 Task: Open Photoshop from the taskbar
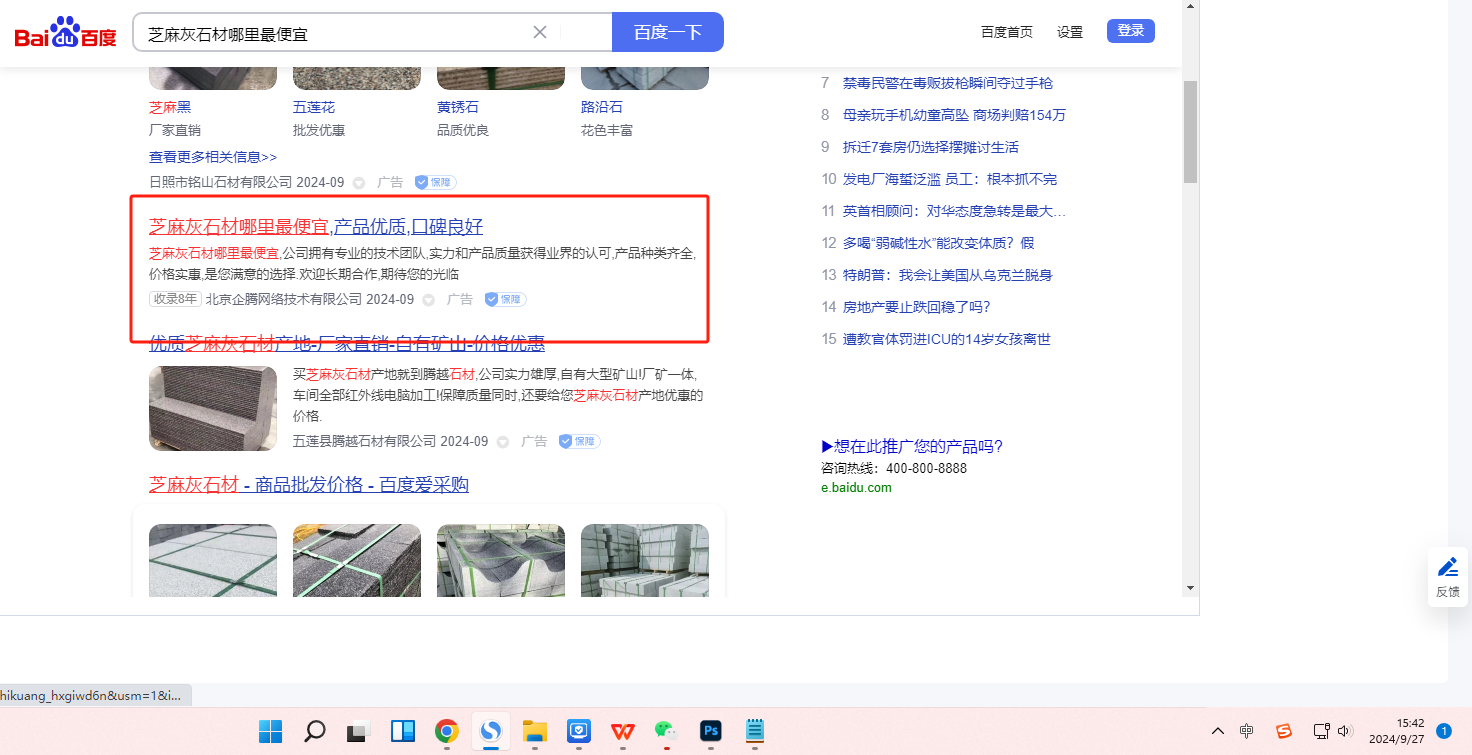coord(710,731)
